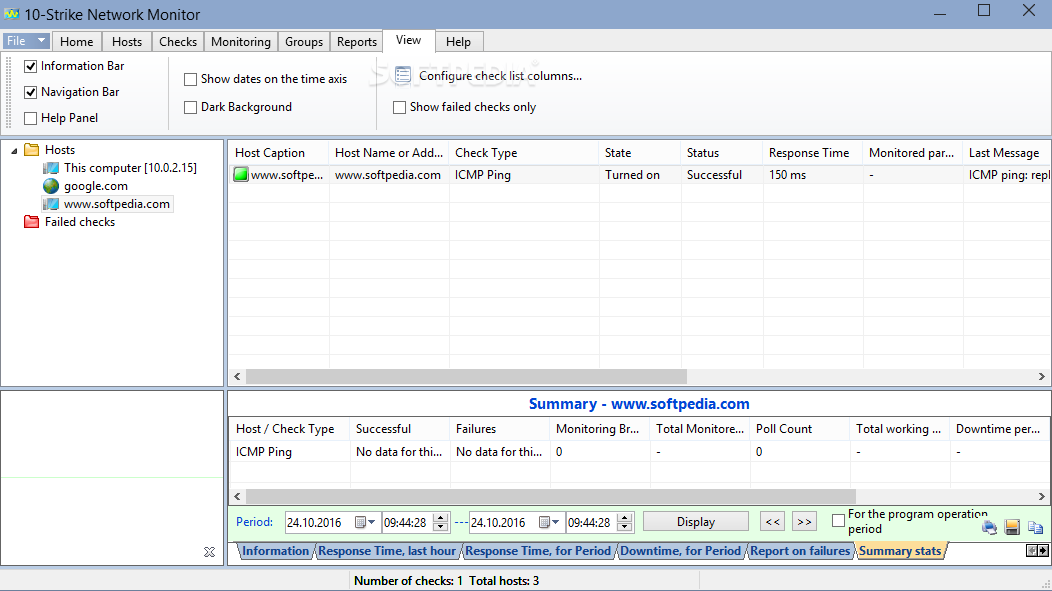
Task: Increase start time with the up spinner
Action: coord(441,518)
